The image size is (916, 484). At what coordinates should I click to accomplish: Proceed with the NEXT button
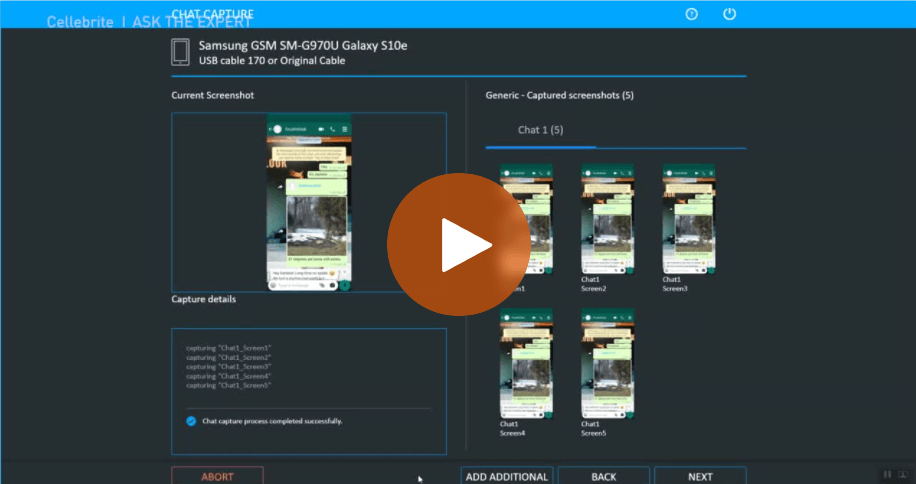click(x=700, y=476)
